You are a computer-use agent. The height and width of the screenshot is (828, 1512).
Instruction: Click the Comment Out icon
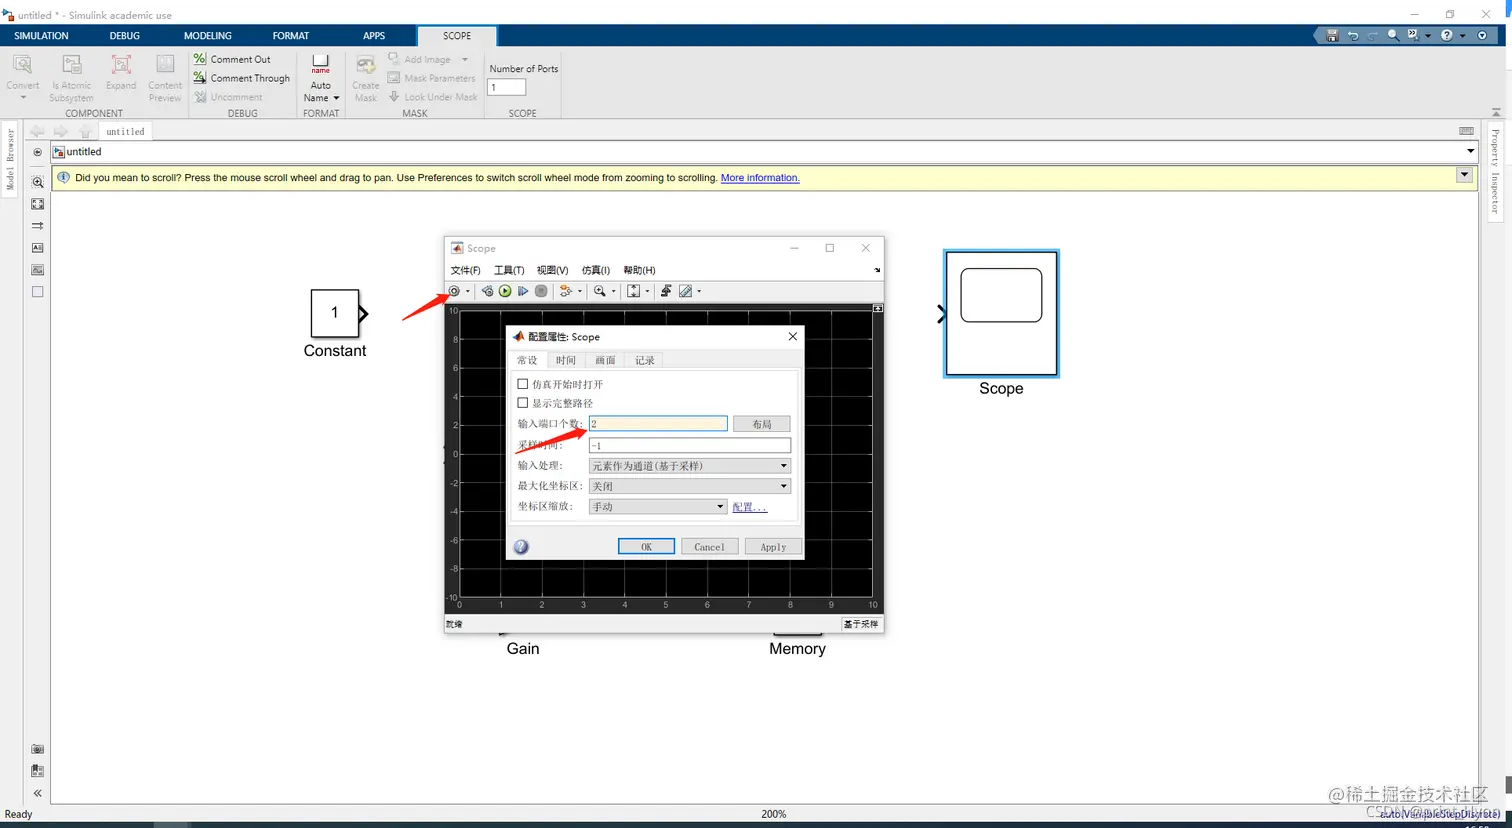[200, 59]
